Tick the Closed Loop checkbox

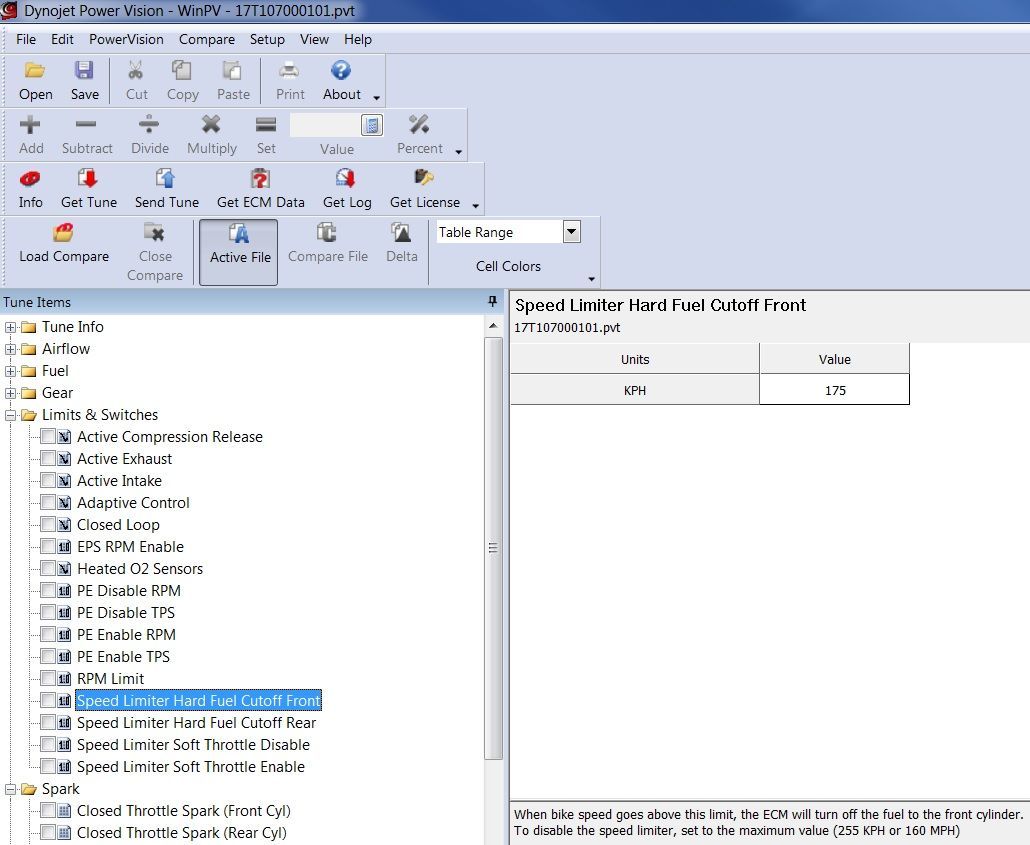48,525
